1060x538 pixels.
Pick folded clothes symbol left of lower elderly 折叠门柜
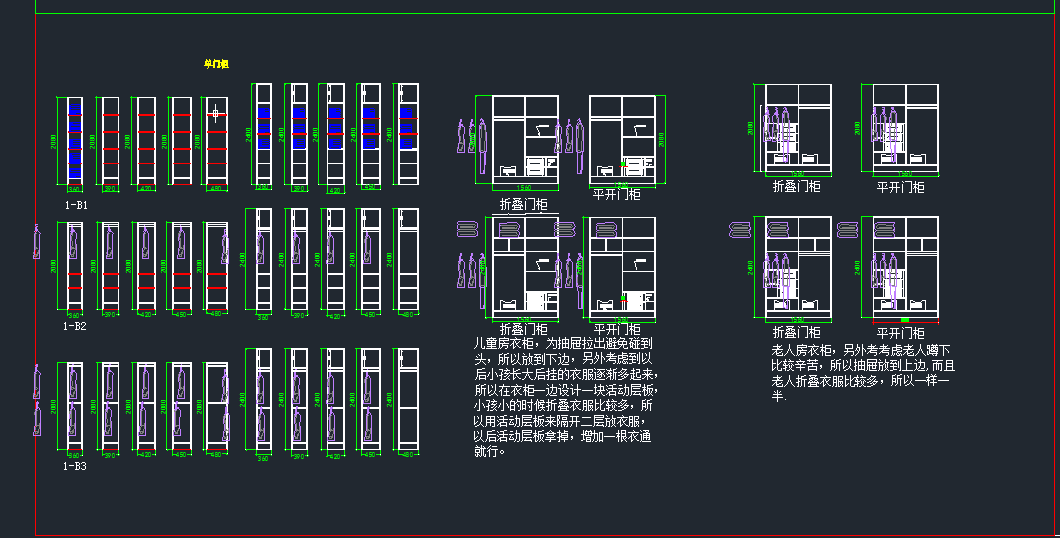[740, 230]
